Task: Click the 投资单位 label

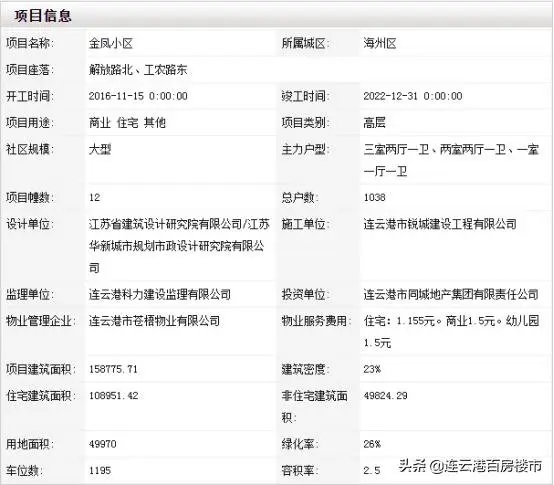Action: click(x=306, y=294)
